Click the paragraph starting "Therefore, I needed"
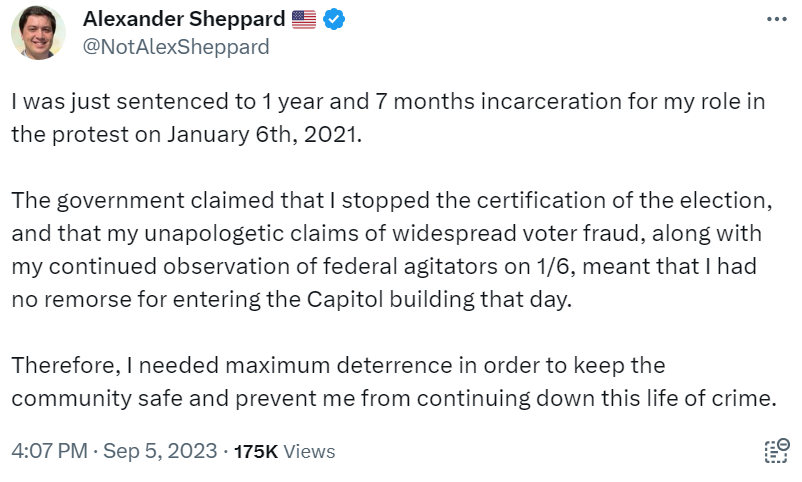The height and width of the screenshot is (482, 802). point(390,381)
